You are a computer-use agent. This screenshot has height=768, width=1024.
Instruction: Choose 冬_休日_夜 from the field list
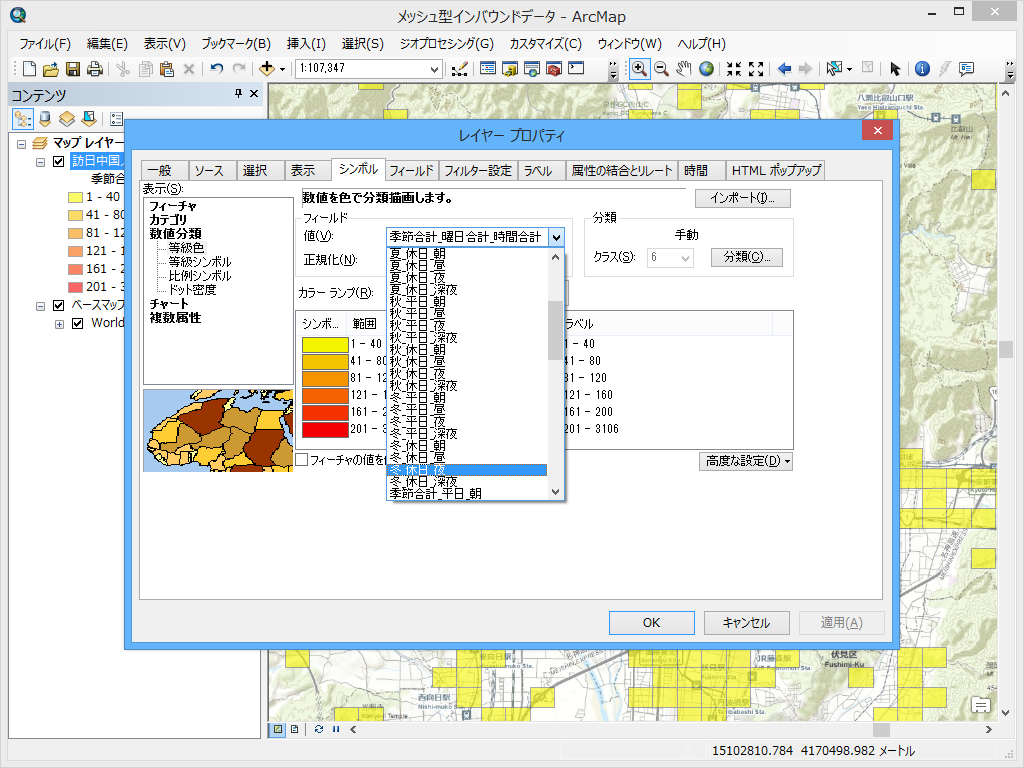pos(468,470)
